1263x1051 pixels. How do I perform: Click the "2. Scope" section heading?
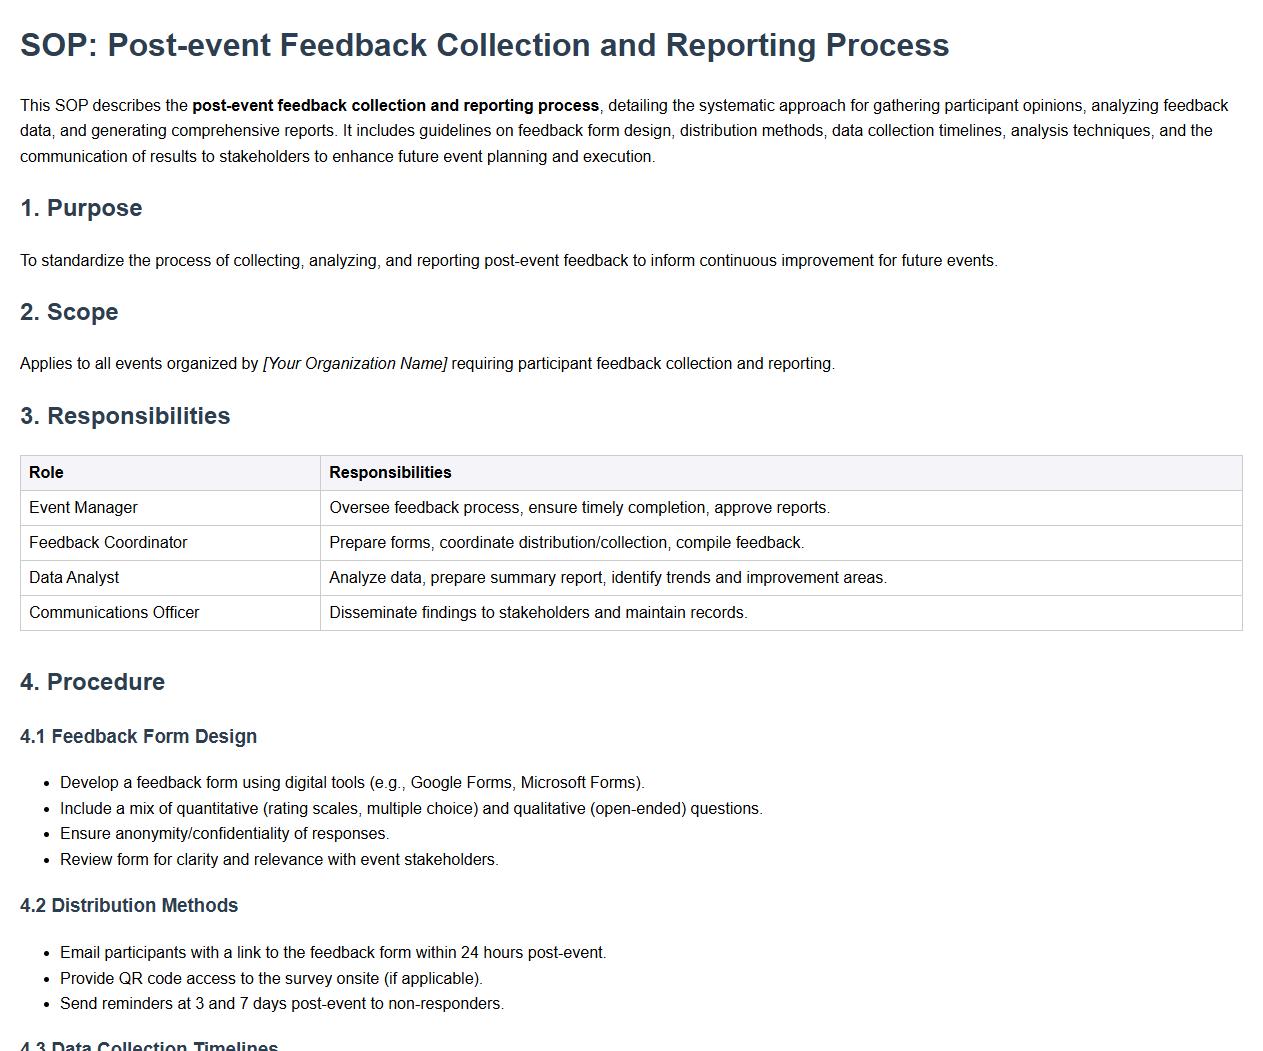tap(69, 312)
